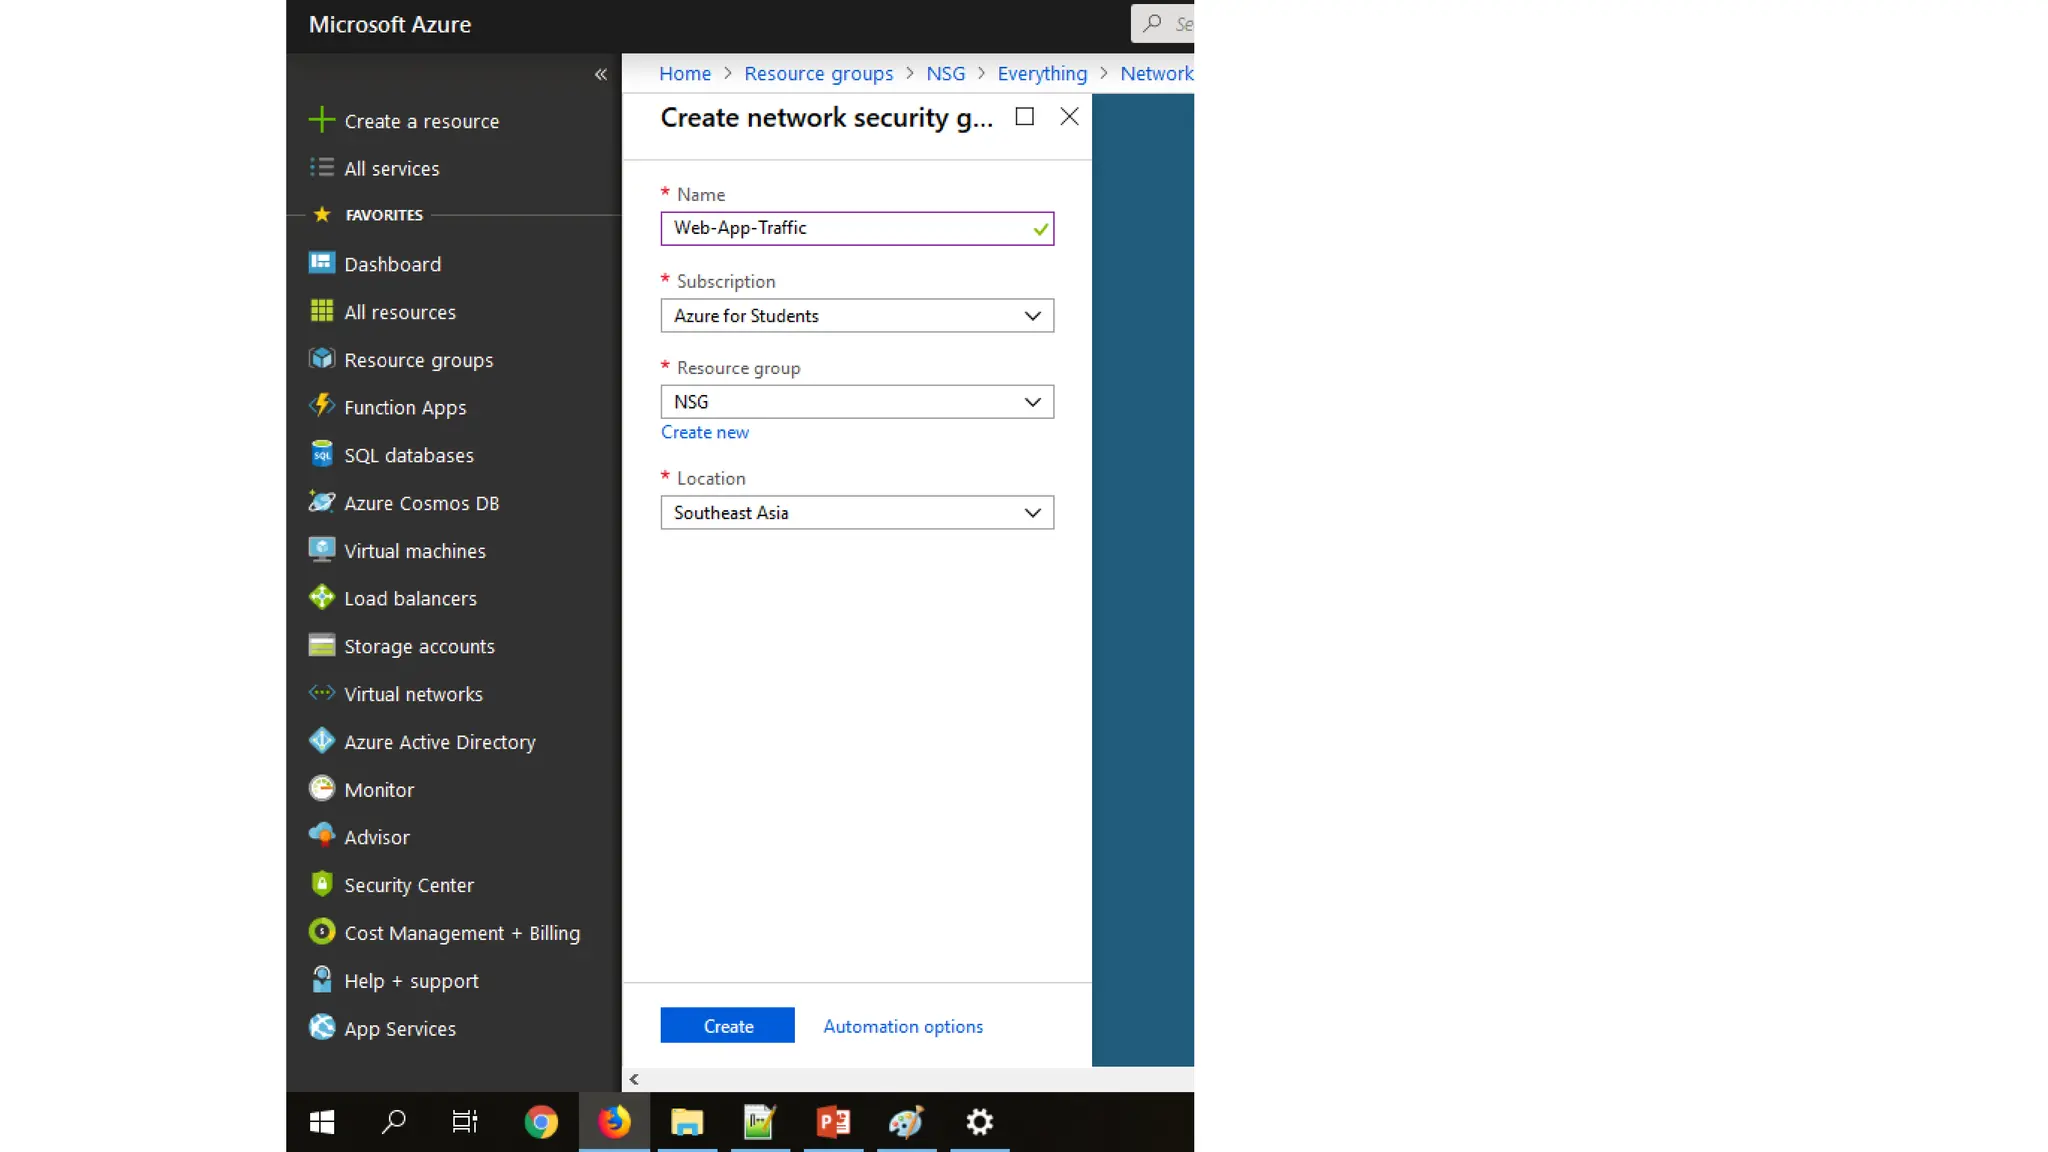The image size is (2048, 1152).
Task: Click the Virtual machines sidebar icon
Action: pyautogui.click(x=321, y=550)
